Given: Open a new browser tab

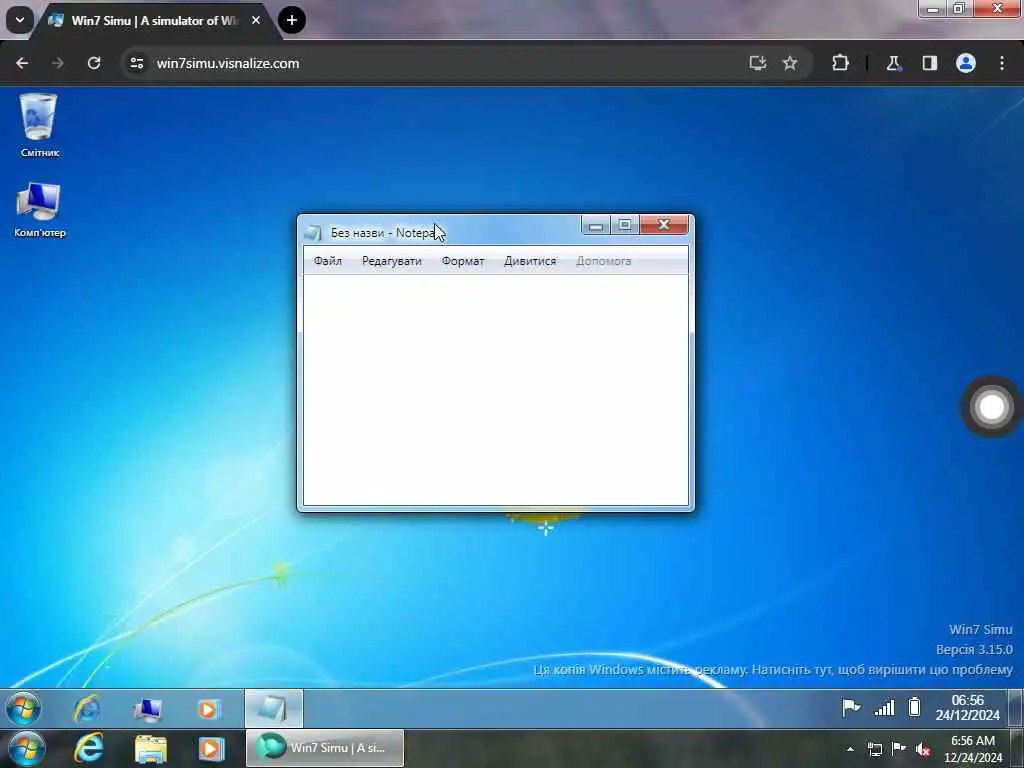Looking at the screenshot, I should tap(292, 20).
